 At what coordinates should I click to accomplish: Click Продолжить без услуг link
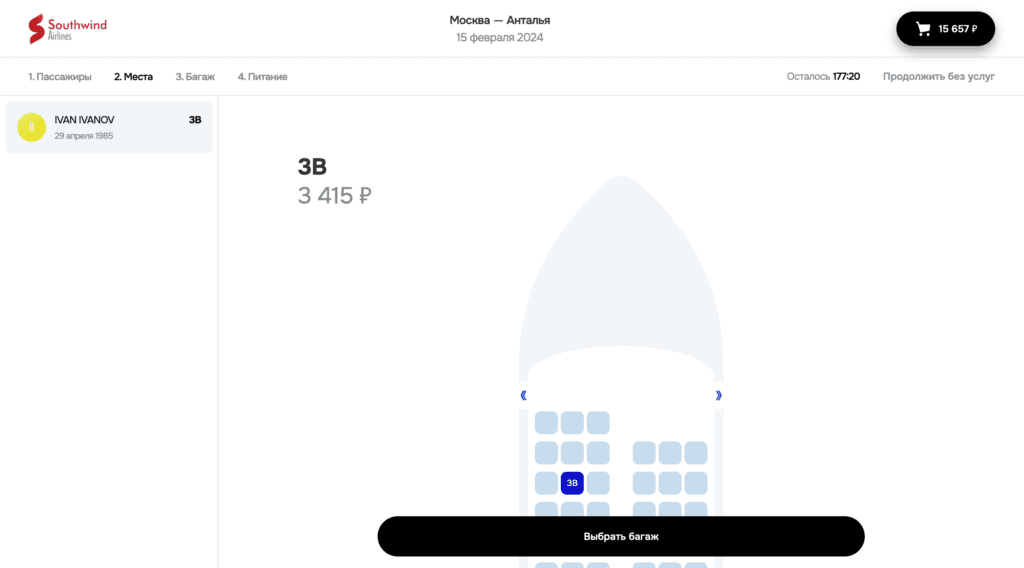click(938, 76)
